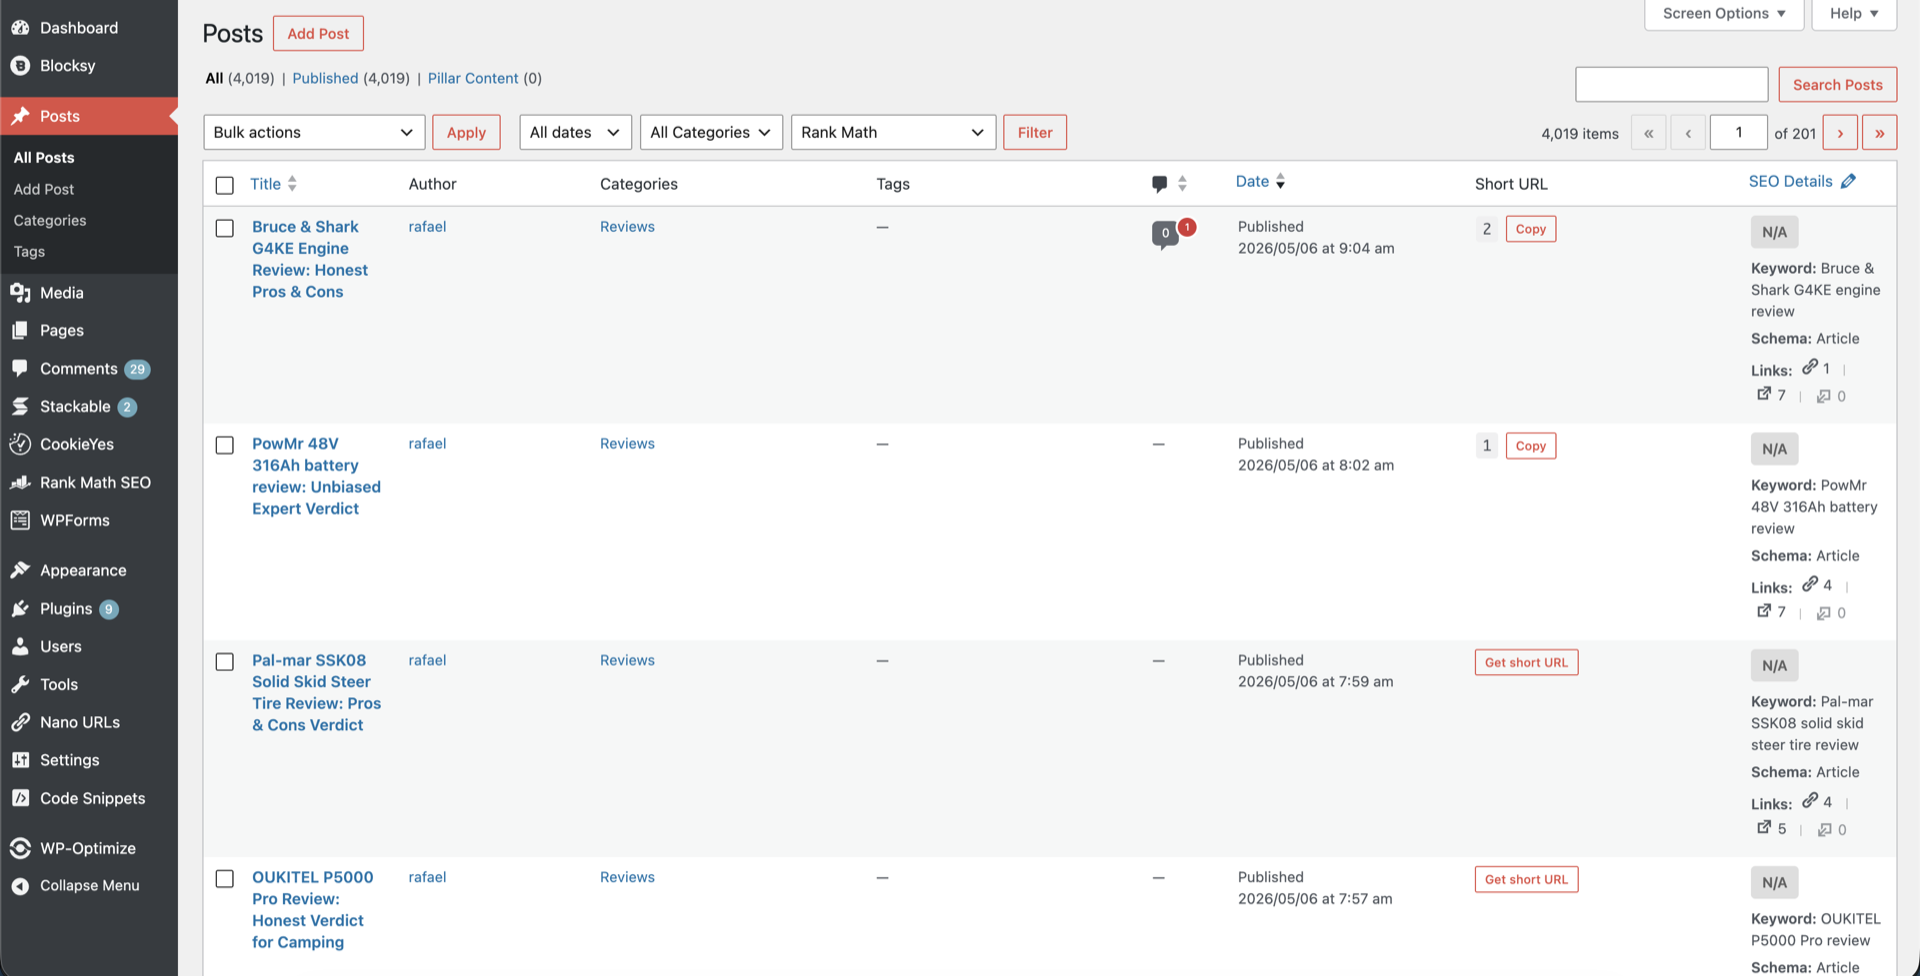Click the Add Post button
Image resolution: width=1920 pixels, height=976 pixels.
click(318, 33)
